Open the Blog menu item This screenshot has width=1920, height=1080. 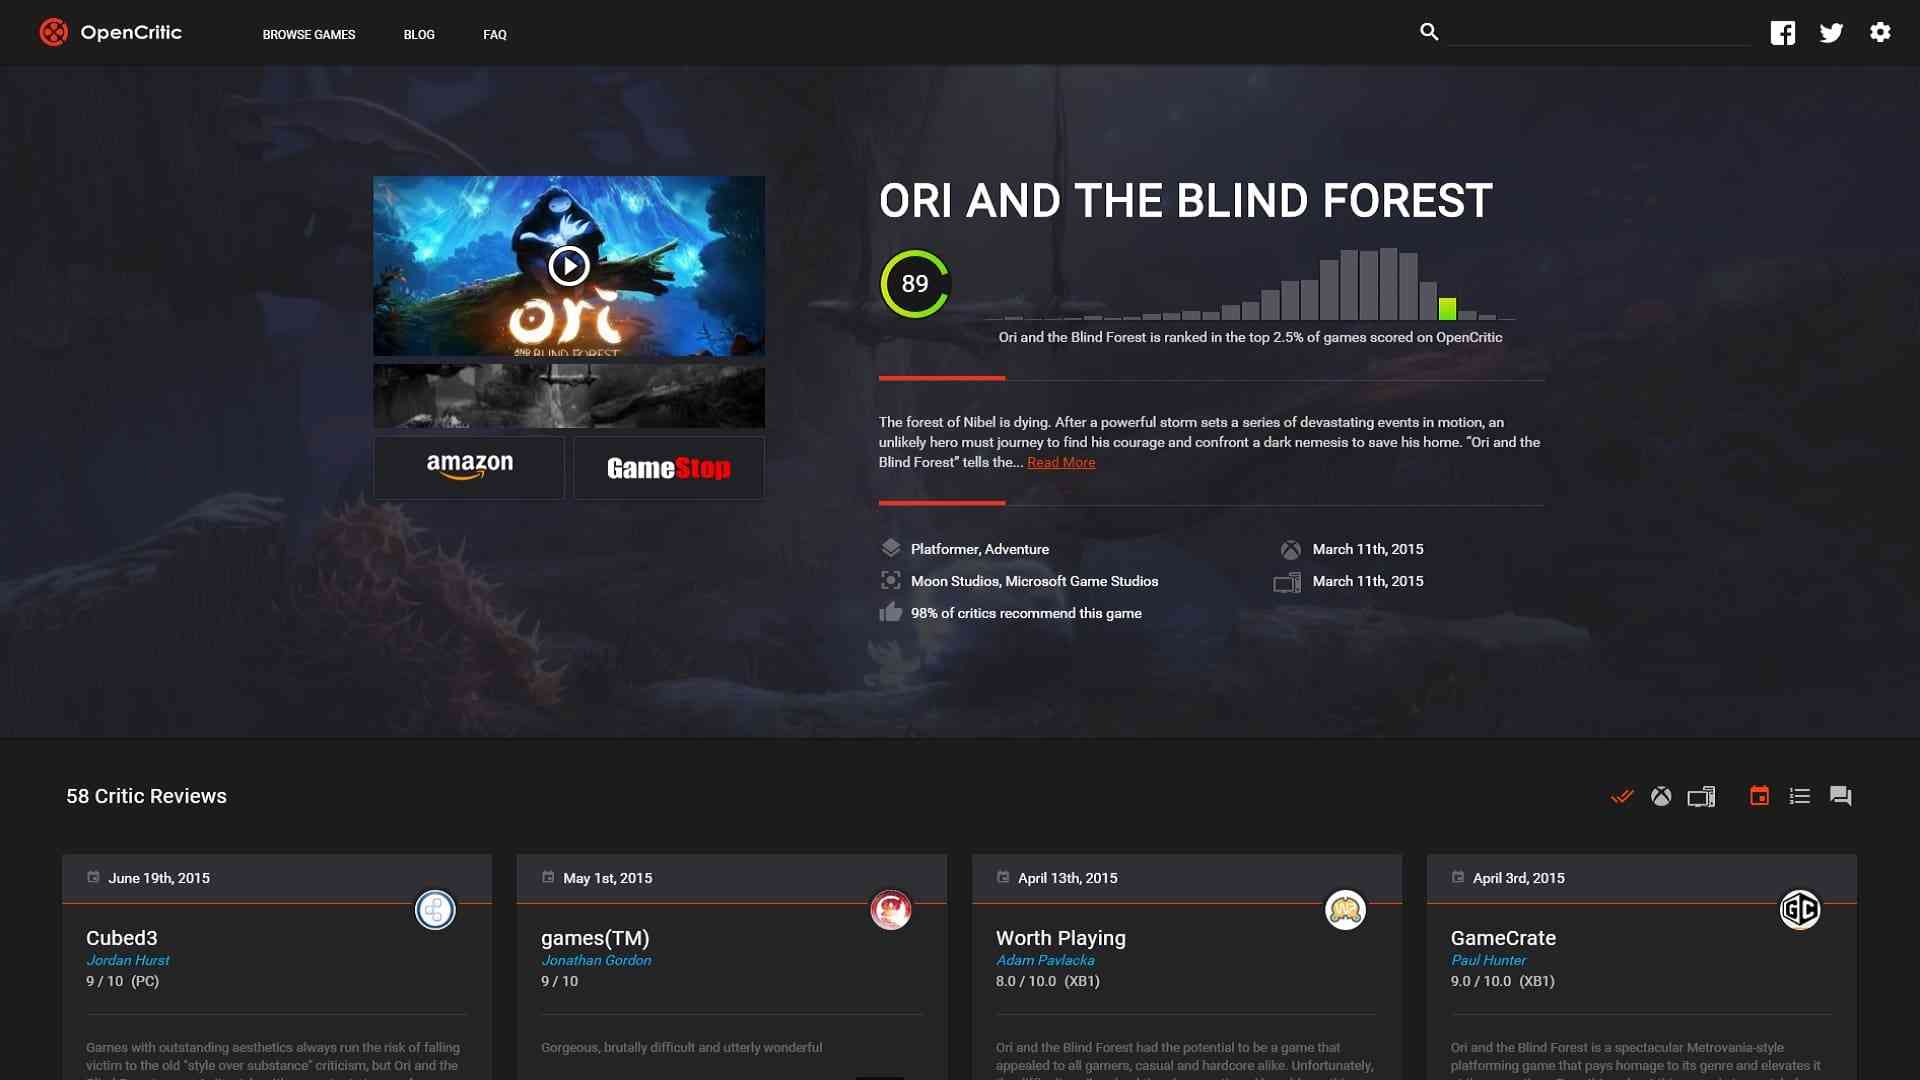[419, 34]
